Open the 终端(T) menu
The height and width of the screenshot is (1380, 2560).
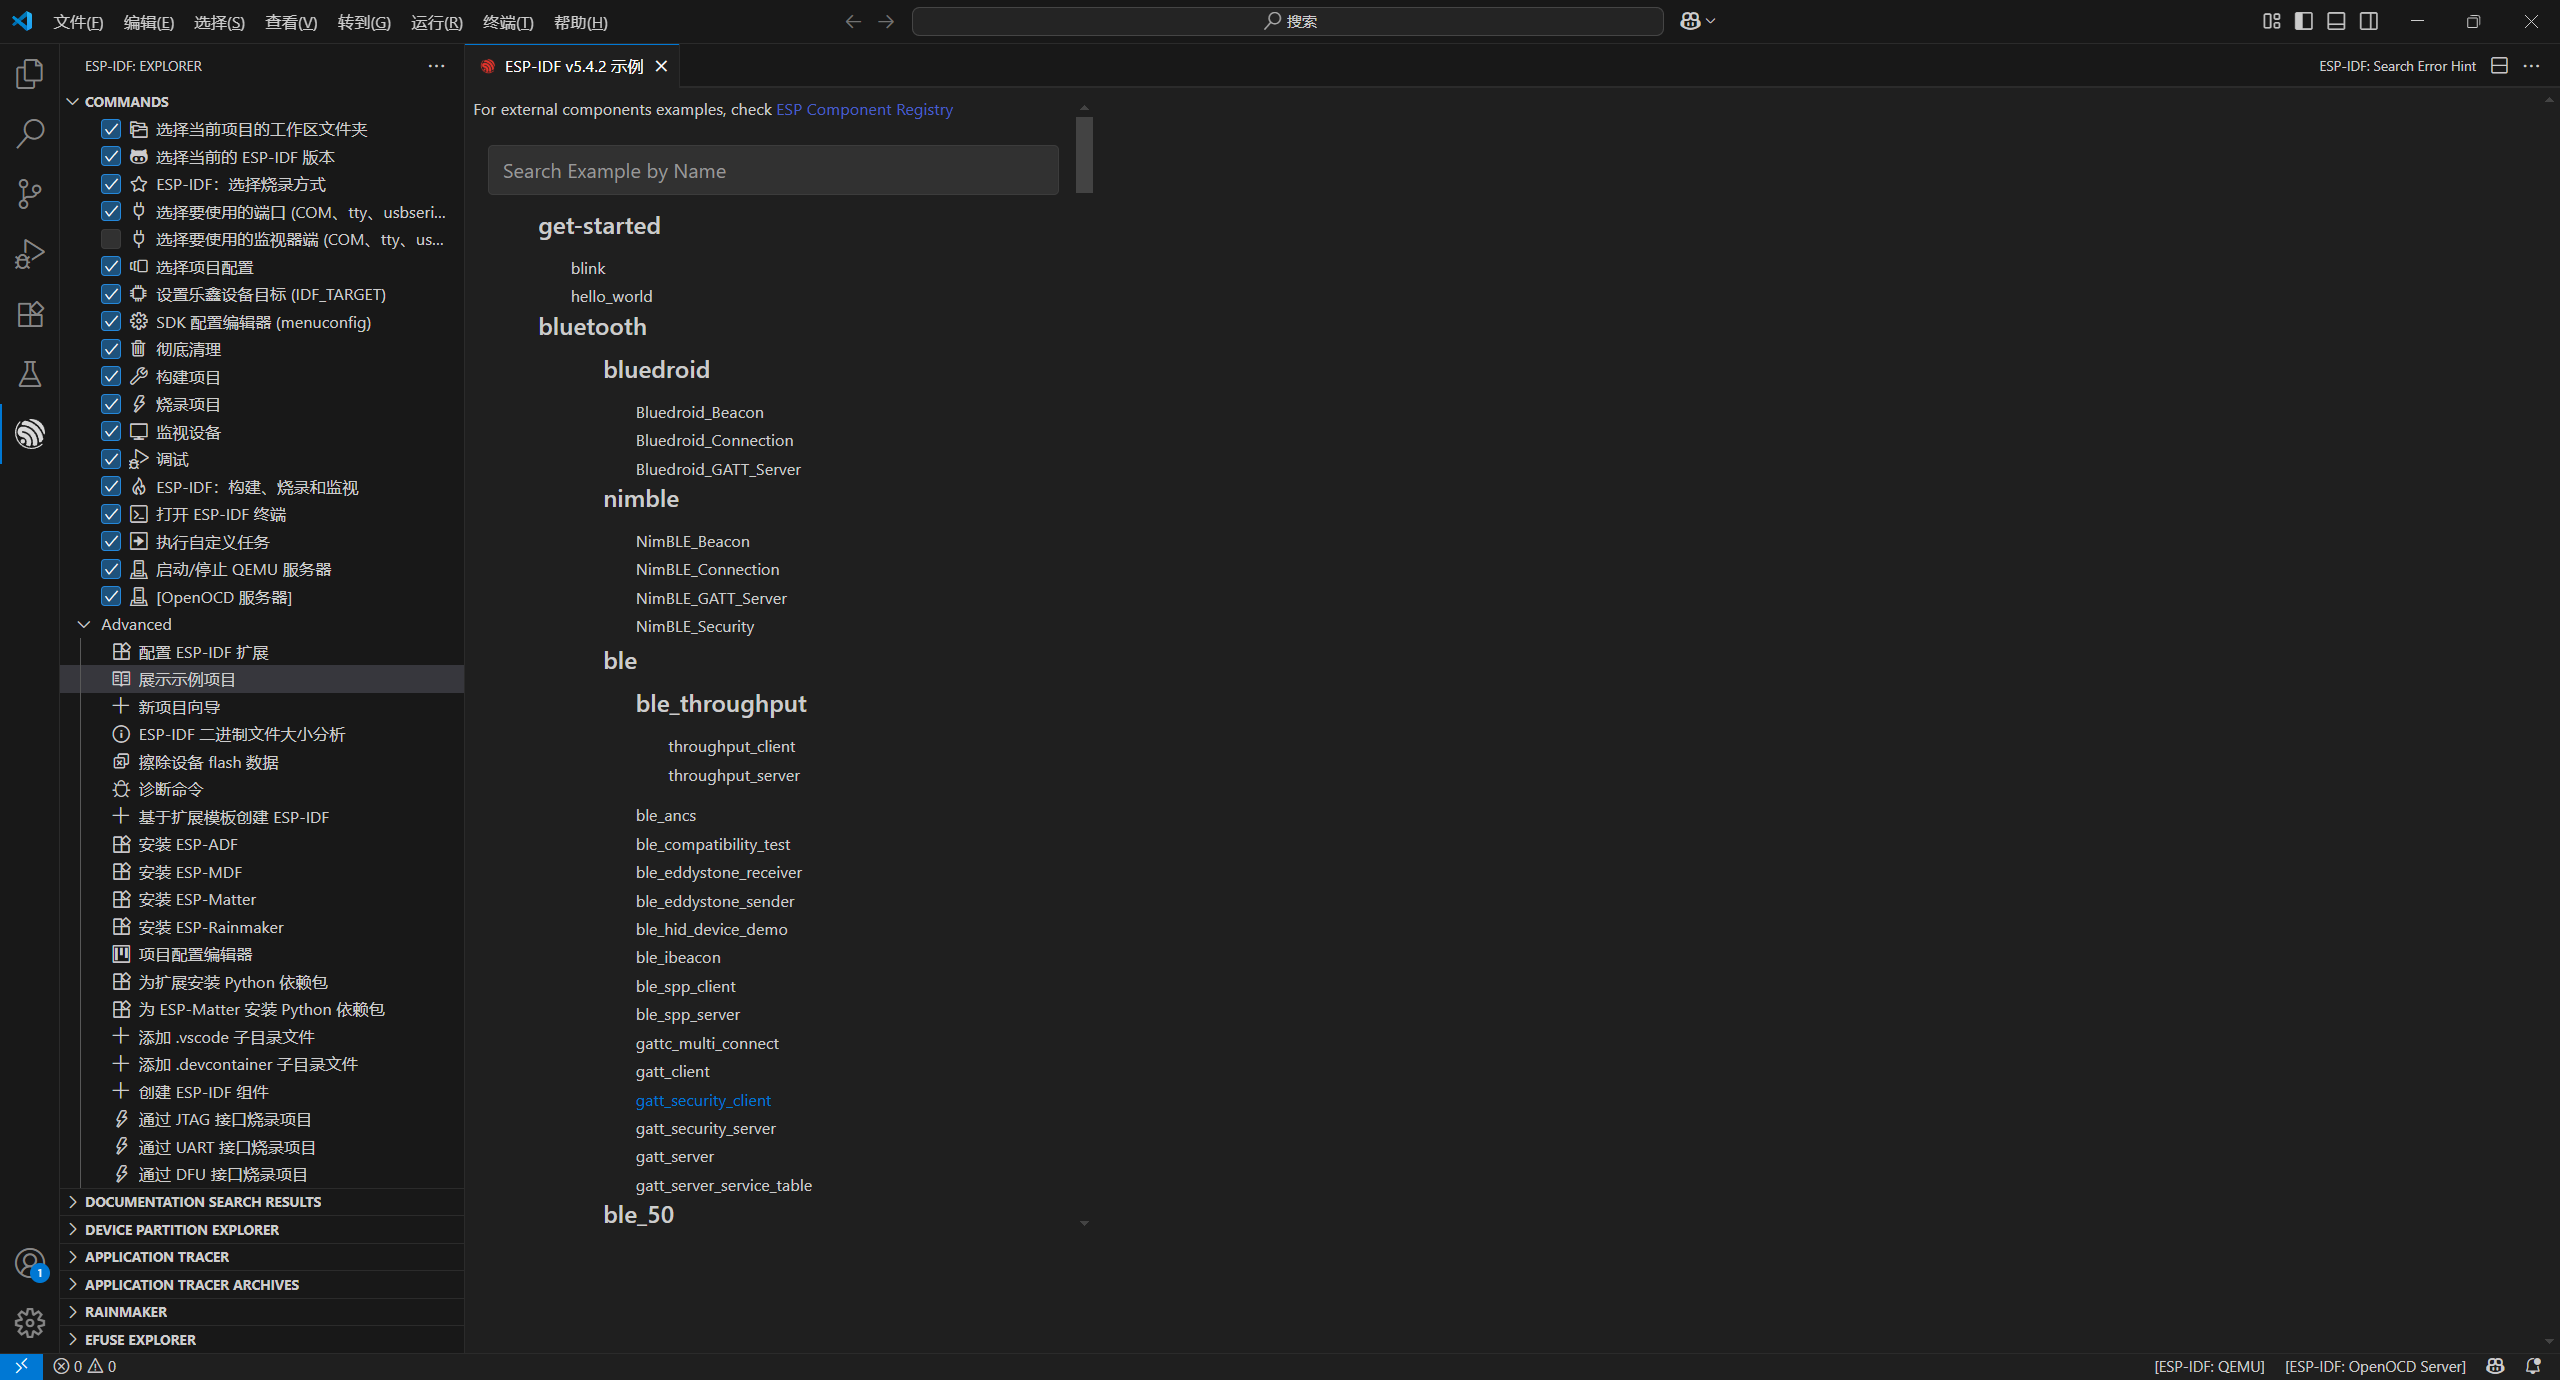point(507,22)
